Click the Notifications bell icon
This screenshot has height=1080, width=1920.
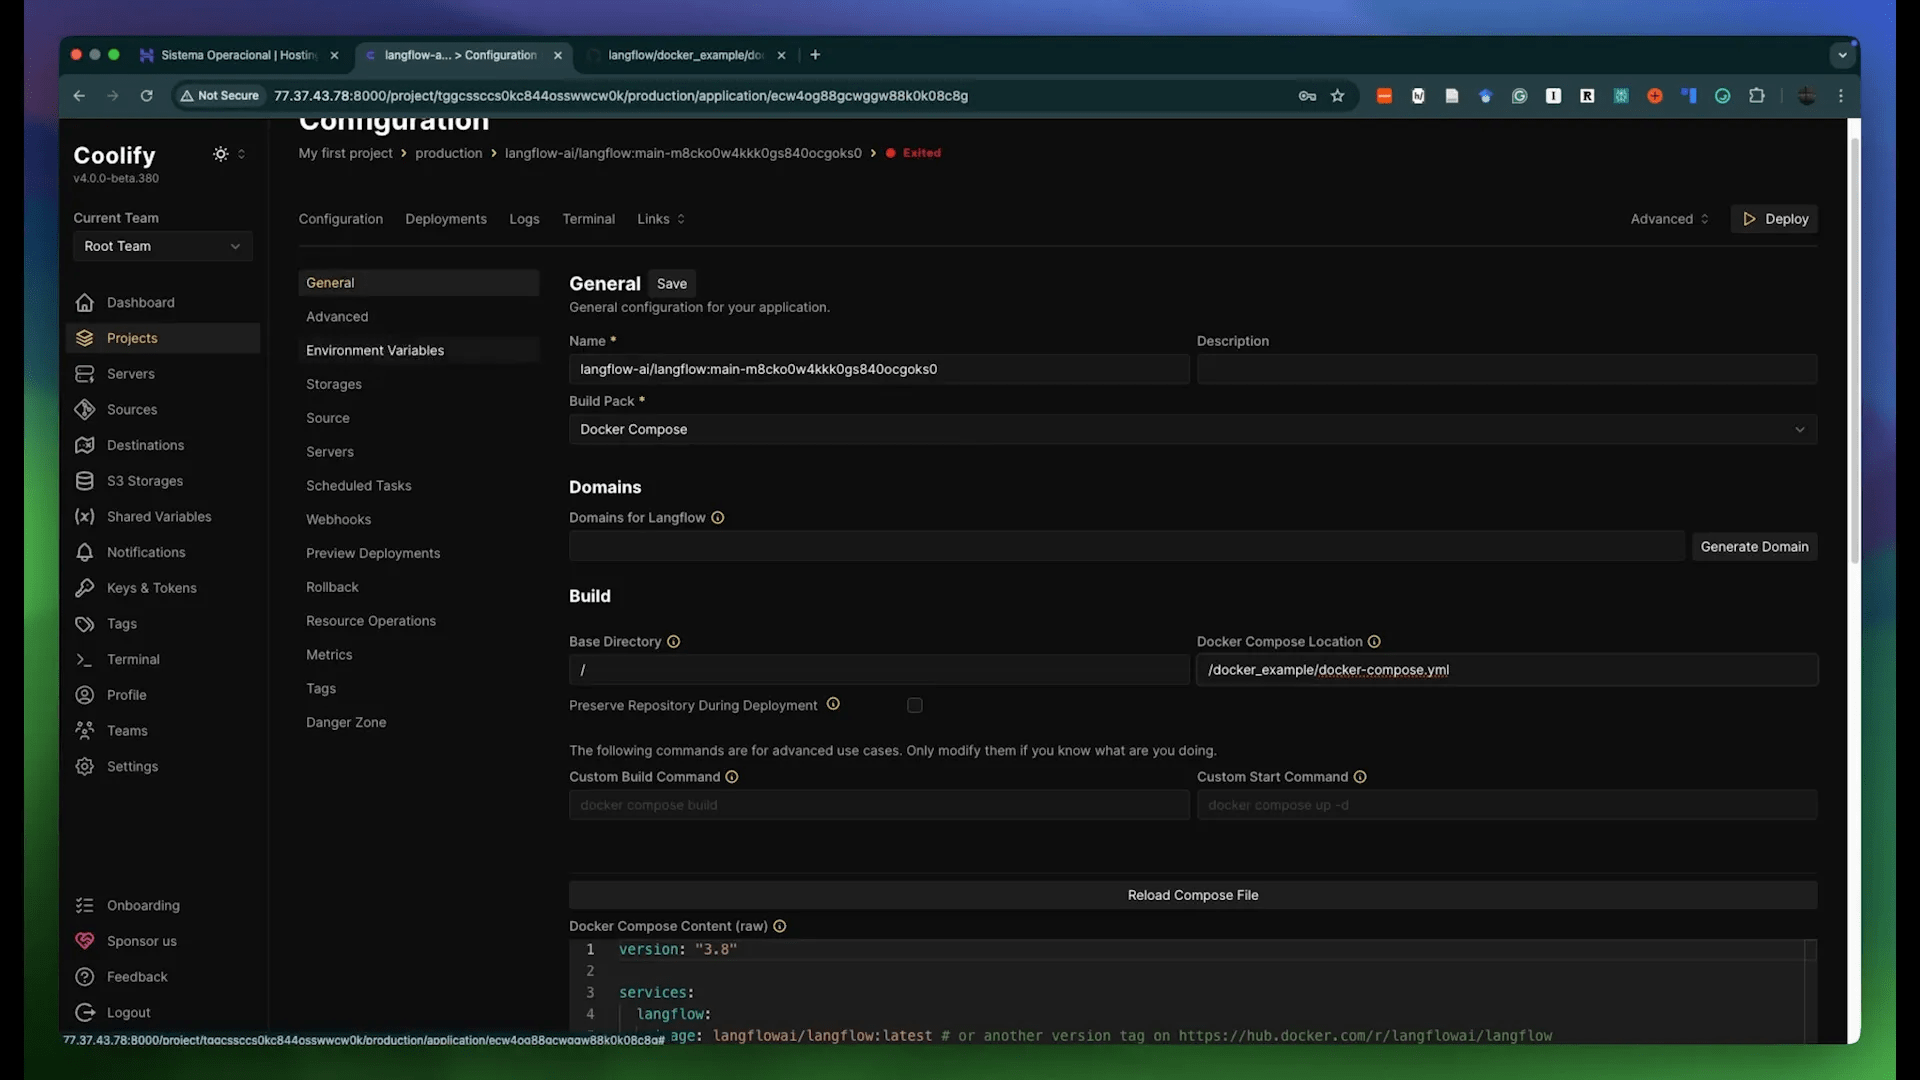[x=85, y=552]
